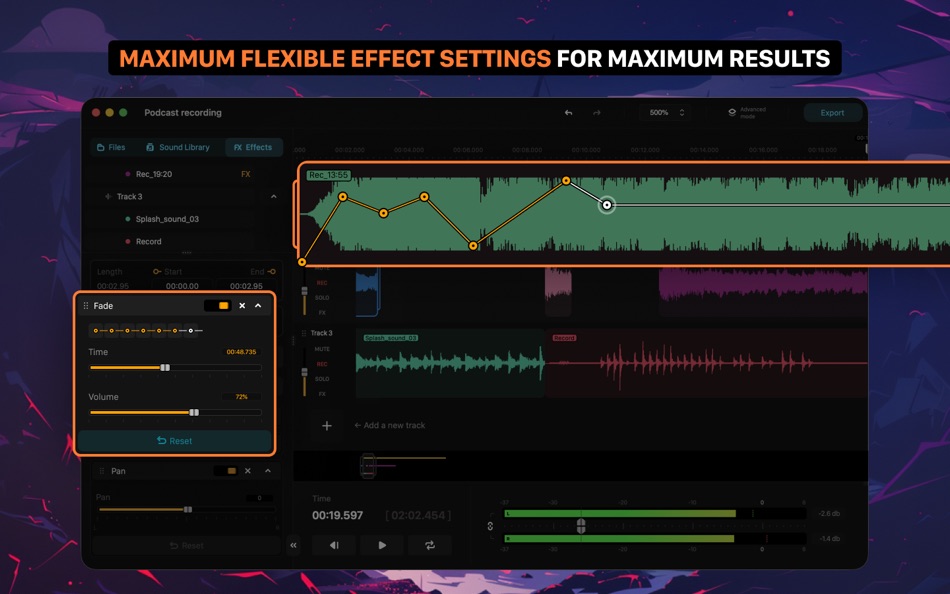This screenshot has width=950, height=594.
Task: Click the undo arrow in the toolbar
Action: 568,113
